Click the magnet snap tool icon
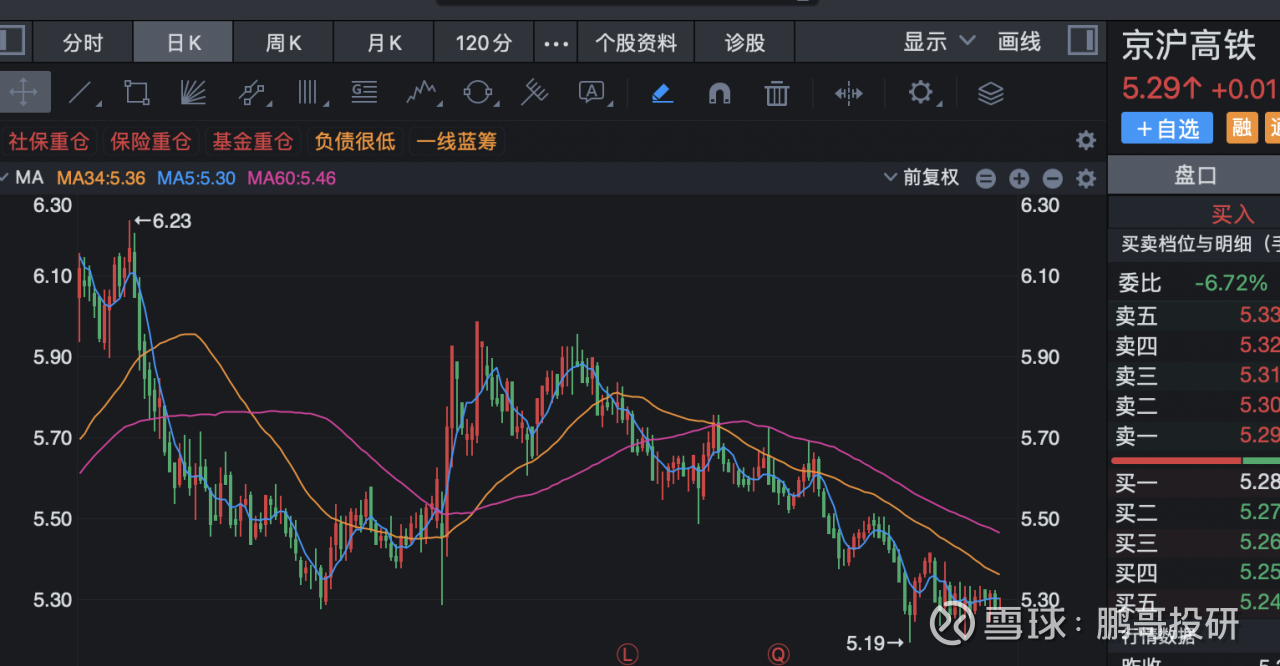1280x666 pixels. (719, 94)
